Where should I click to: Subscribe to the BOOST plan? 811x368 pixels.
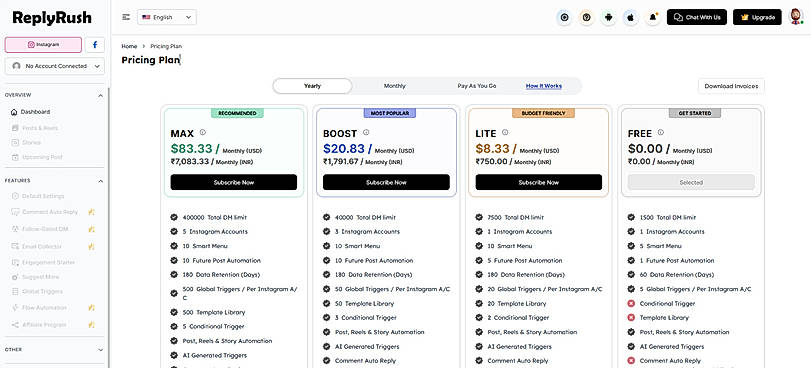click(386, 182)
